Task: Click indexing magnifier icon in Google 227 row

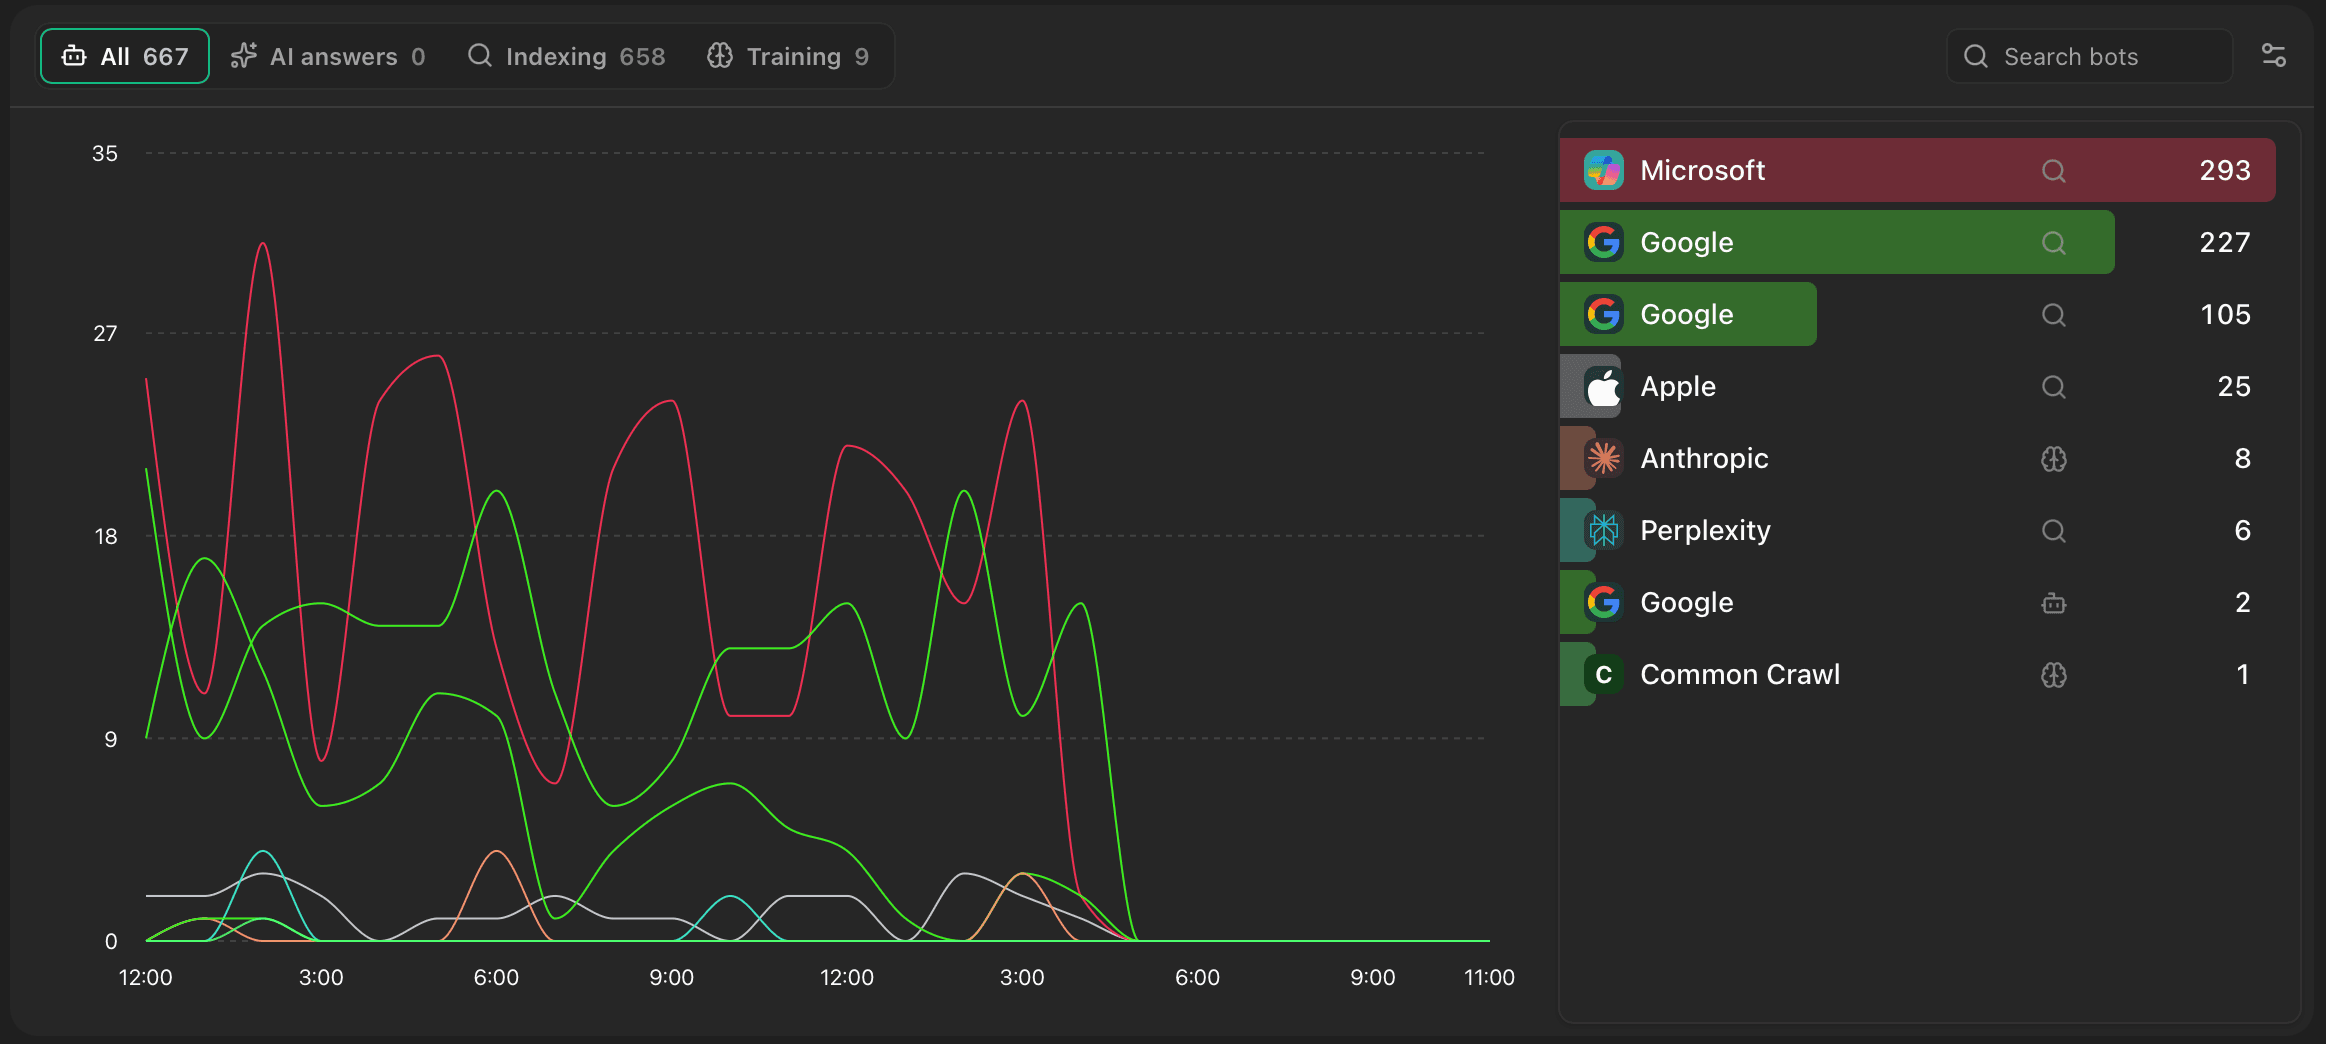Action: (x=2054, y=243)
